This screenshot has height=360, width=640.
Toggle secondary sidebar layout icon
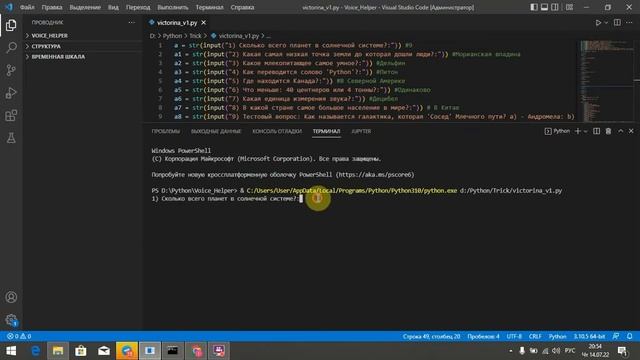click(x=555, y=7)
